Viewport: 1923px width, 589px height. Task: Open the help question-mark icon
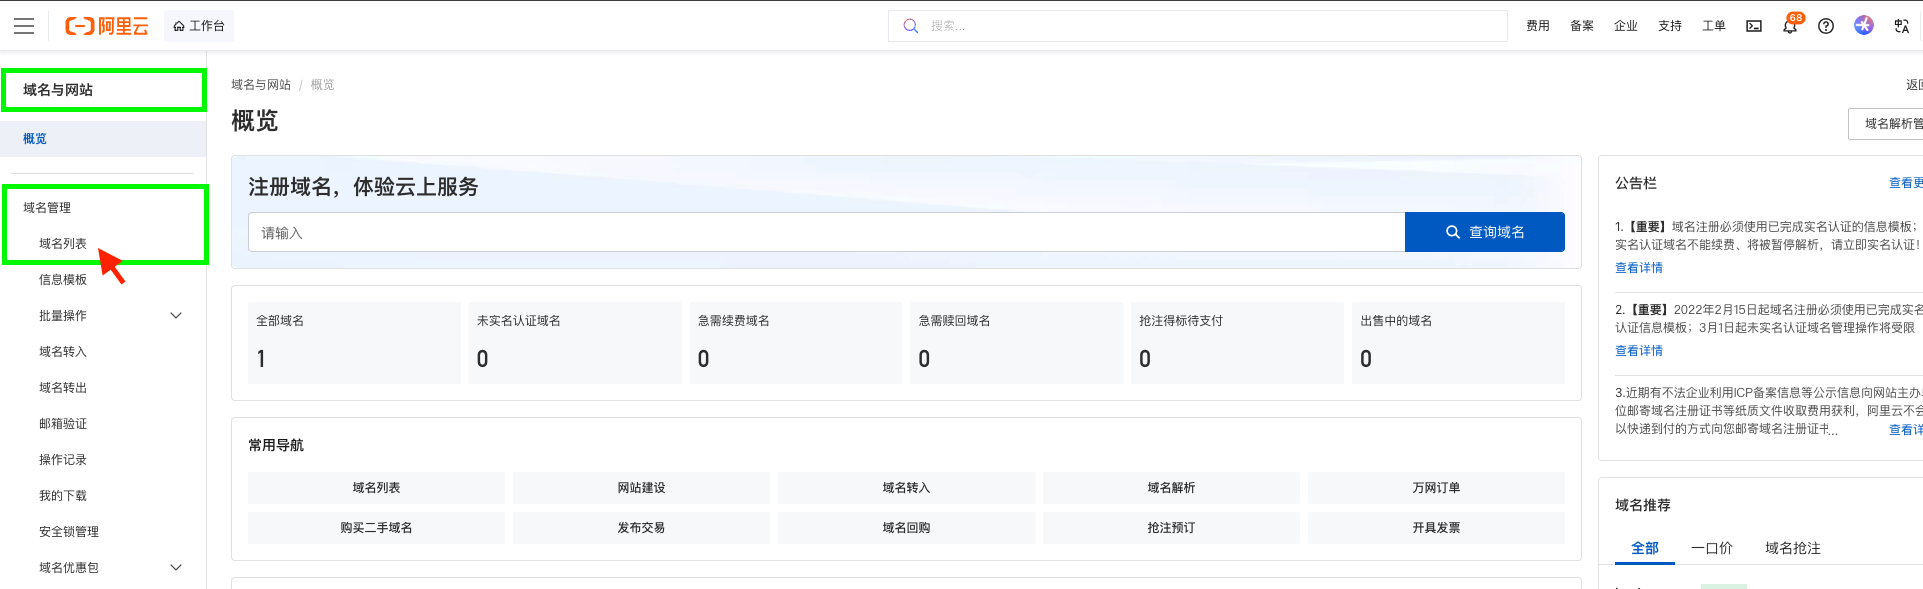coord(1826,26)
